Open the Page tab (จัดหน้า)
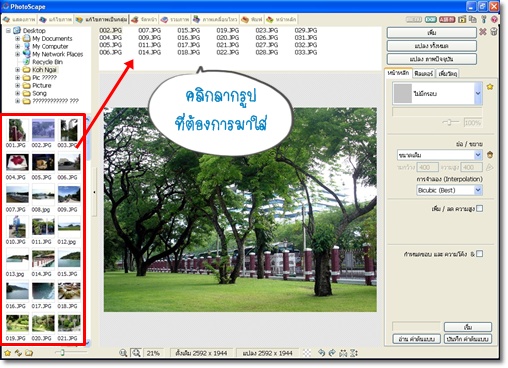 pos(144,20)
